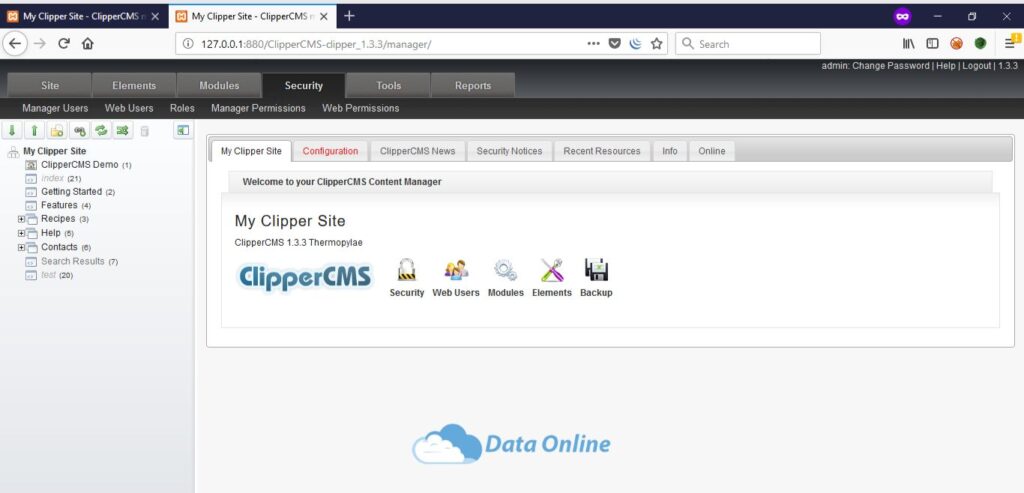Go to the browser Home page

(x=88, y=44)
